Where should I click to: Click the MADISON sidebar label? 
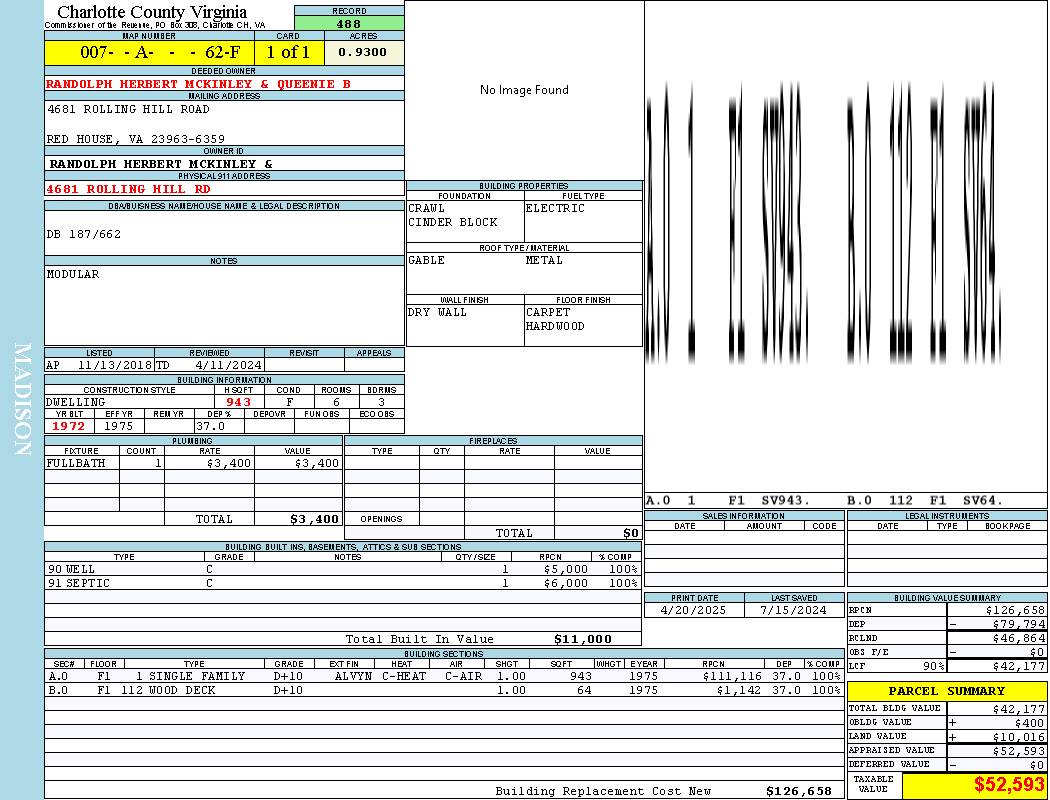(x=22, y=400)
